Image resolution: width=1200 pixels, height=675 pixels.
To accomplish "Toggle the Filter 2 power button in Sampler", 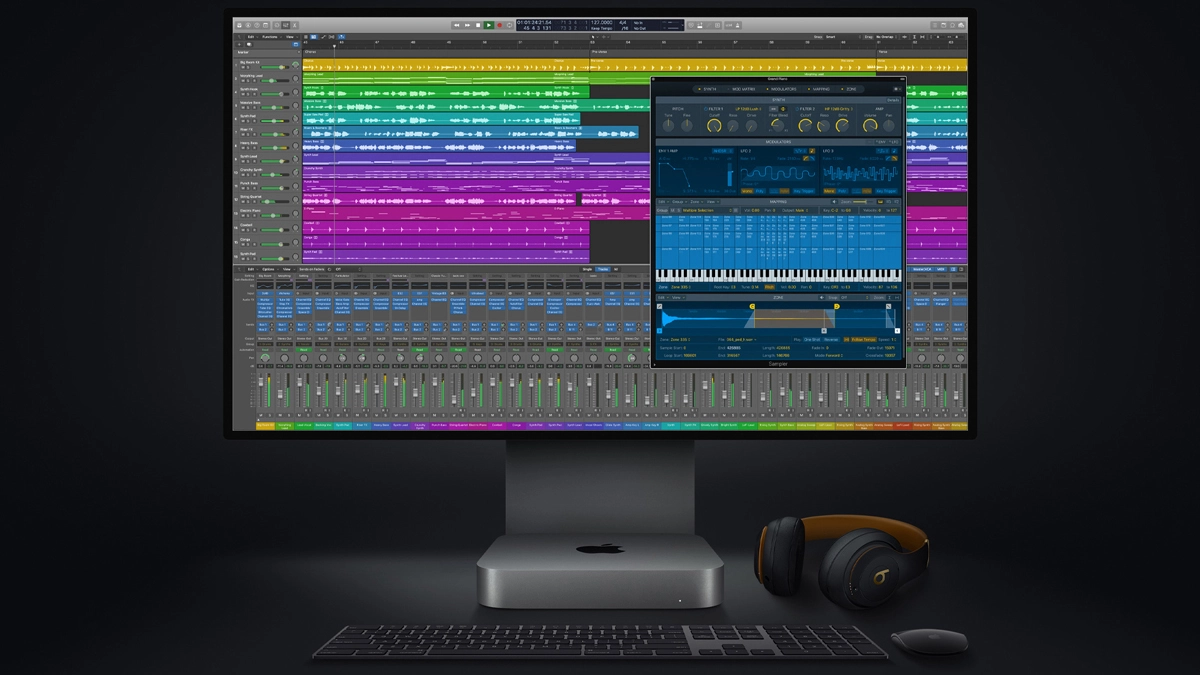I will point(797,109).
